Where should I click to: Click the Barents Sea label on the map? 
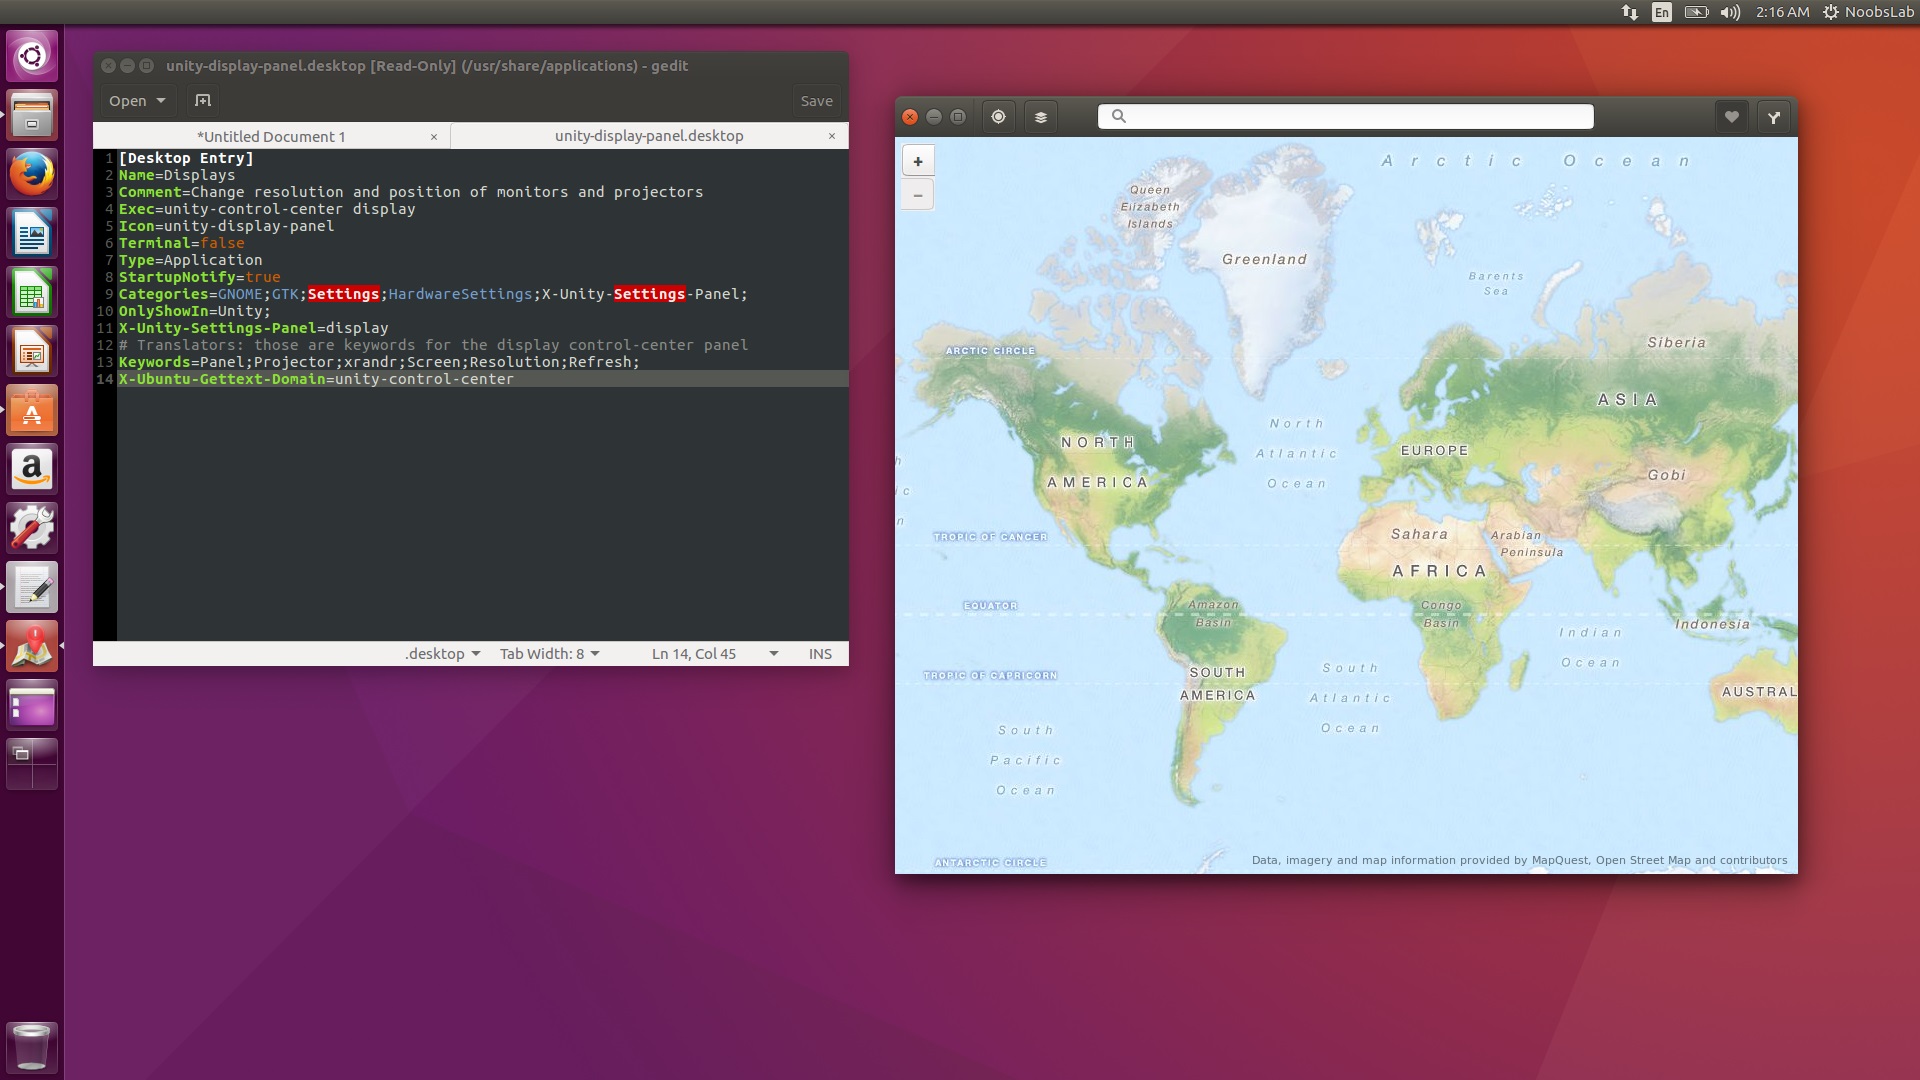pos(1496,284)
